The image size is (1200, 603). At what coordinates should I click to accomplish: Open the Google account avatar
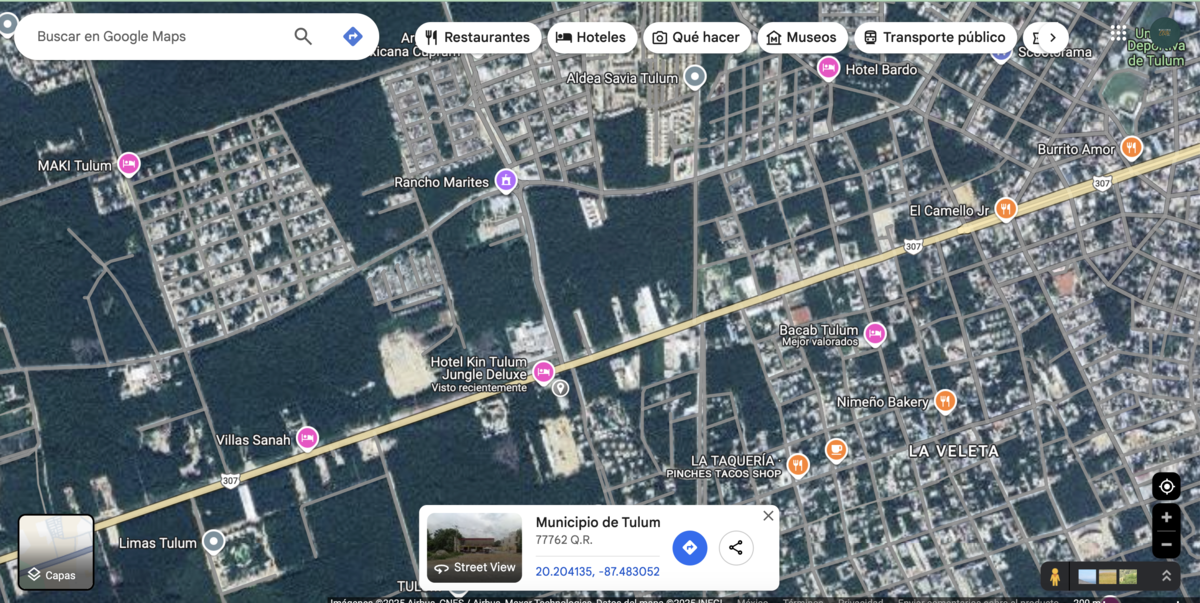1166,33
